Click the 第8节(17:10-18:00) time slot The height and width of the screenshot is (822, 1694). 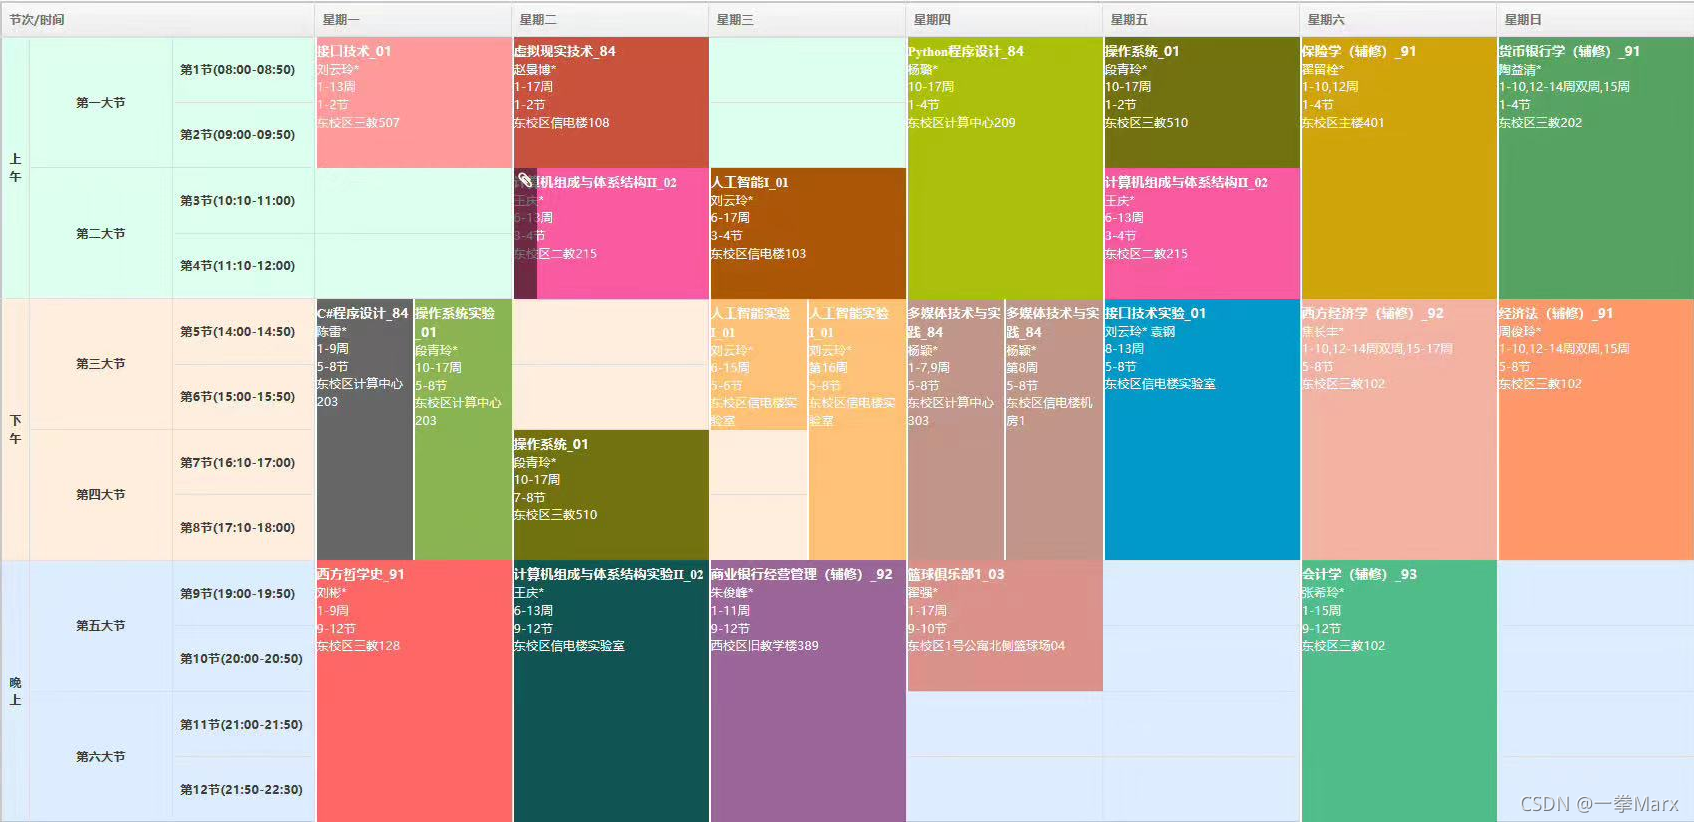[x=238, y=528]
